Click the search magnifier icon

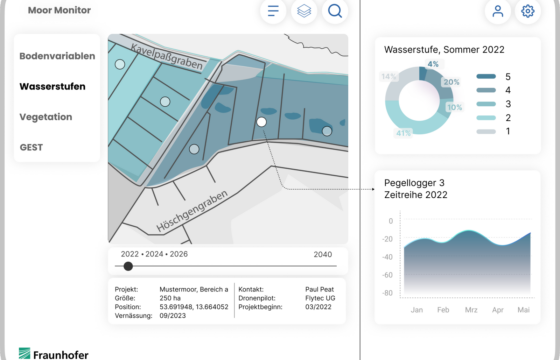335,11
